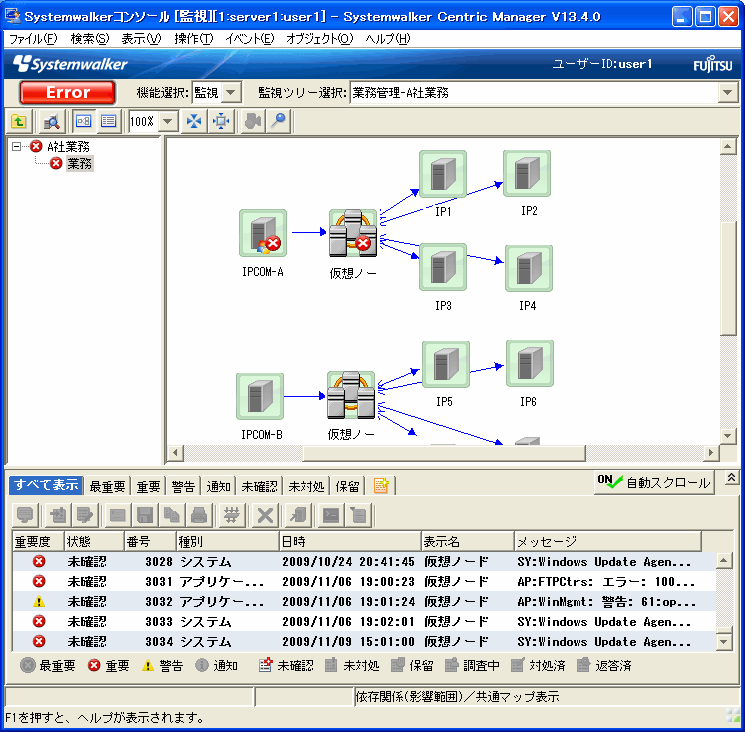The width and height of the screenshot is (745, 732).
Task: Open the 機能選択 dropdown
Action: (230, 92)
